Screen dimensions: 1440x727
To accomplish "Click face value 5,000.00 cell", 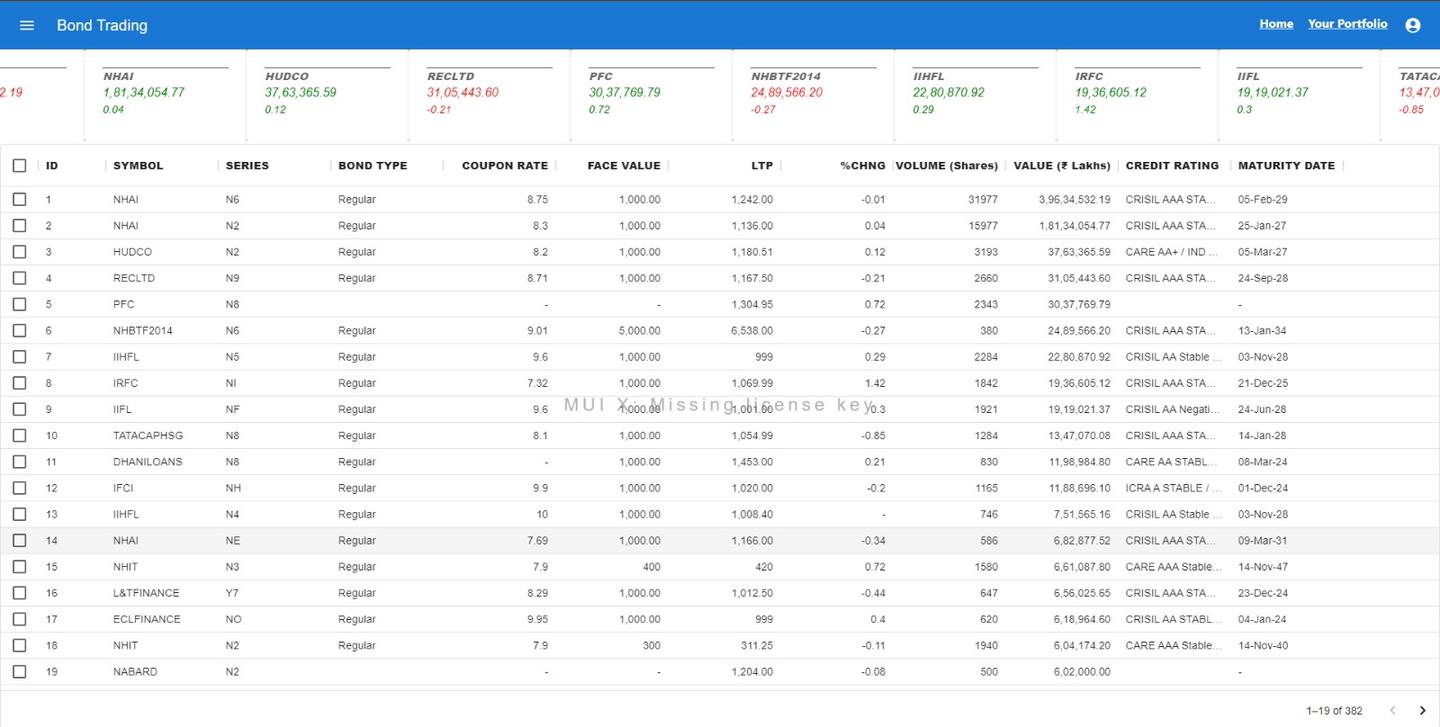I will pyautogui.click(x=639, y=331).
